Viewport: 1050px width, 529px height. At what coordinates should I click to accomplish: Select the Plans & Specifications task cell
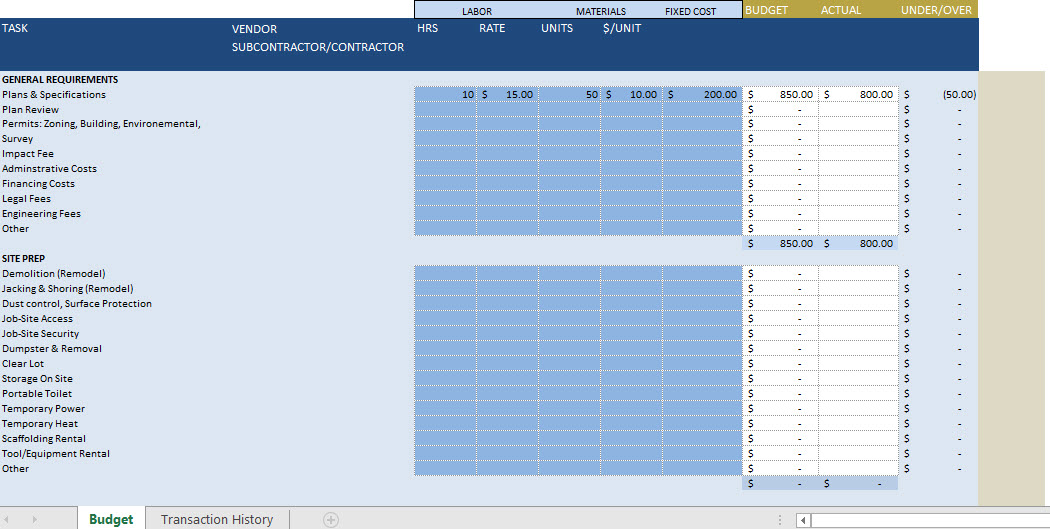point(54,94)
